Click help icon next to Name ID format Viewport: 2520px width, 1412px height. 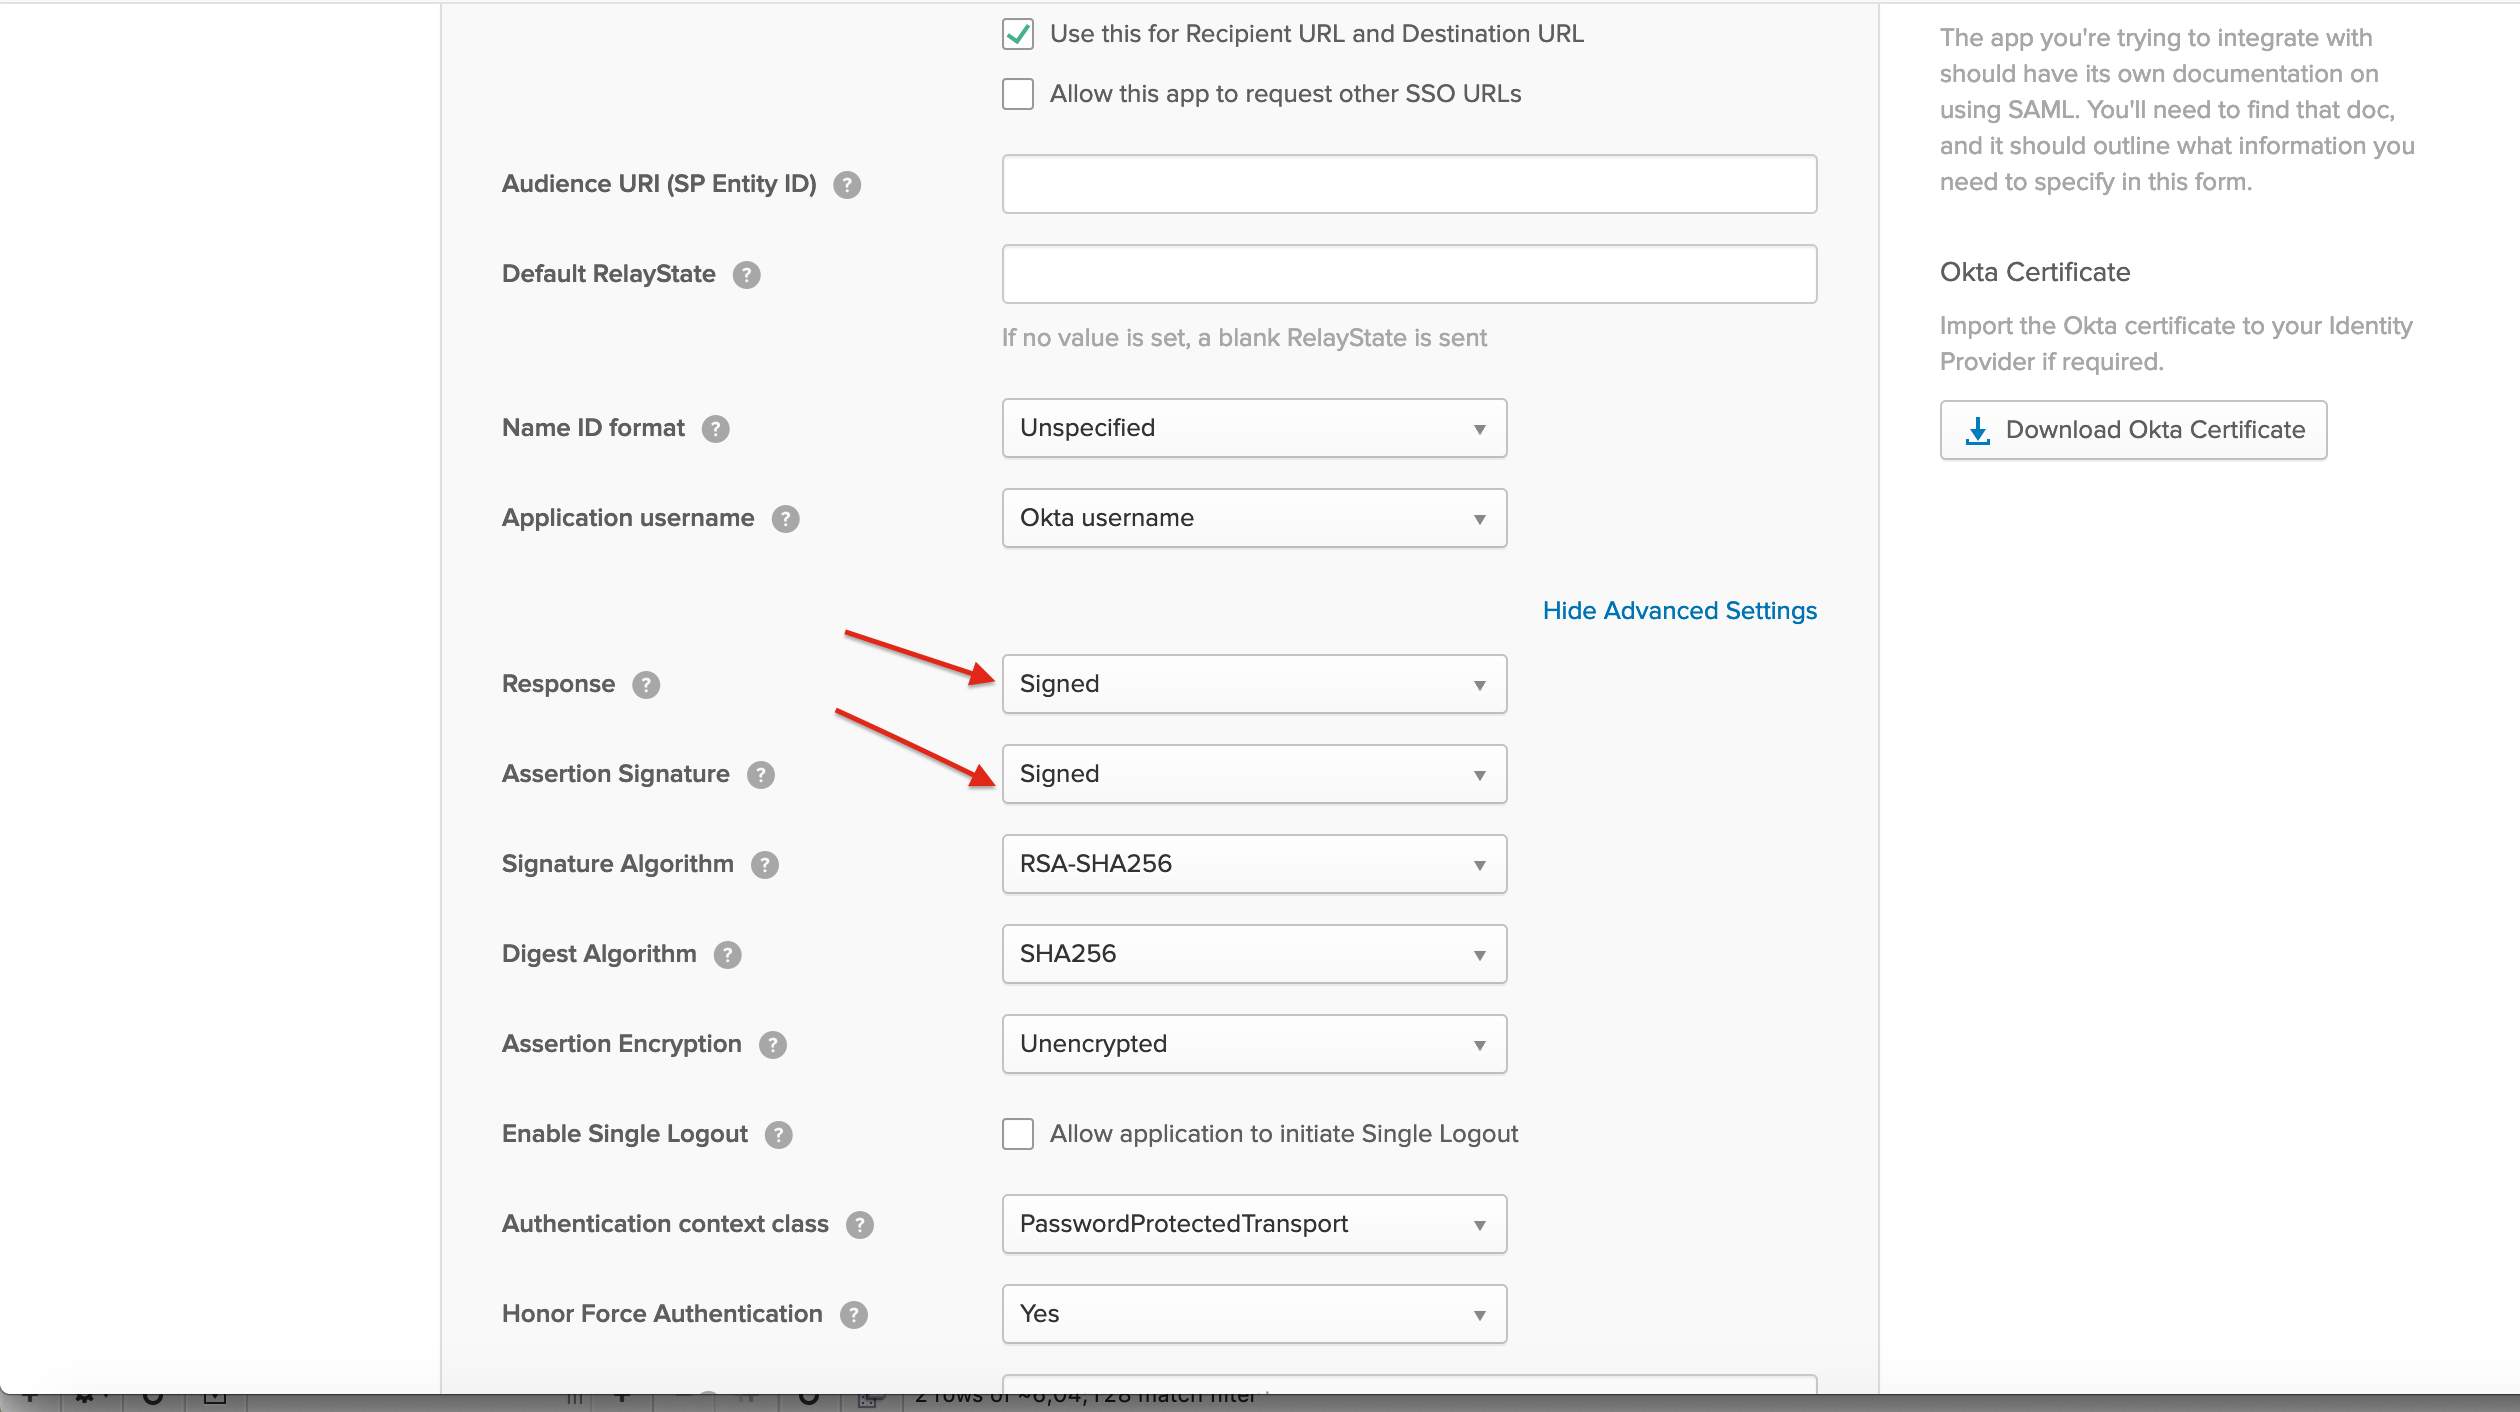pyautogui.click(x=715, y=429)
